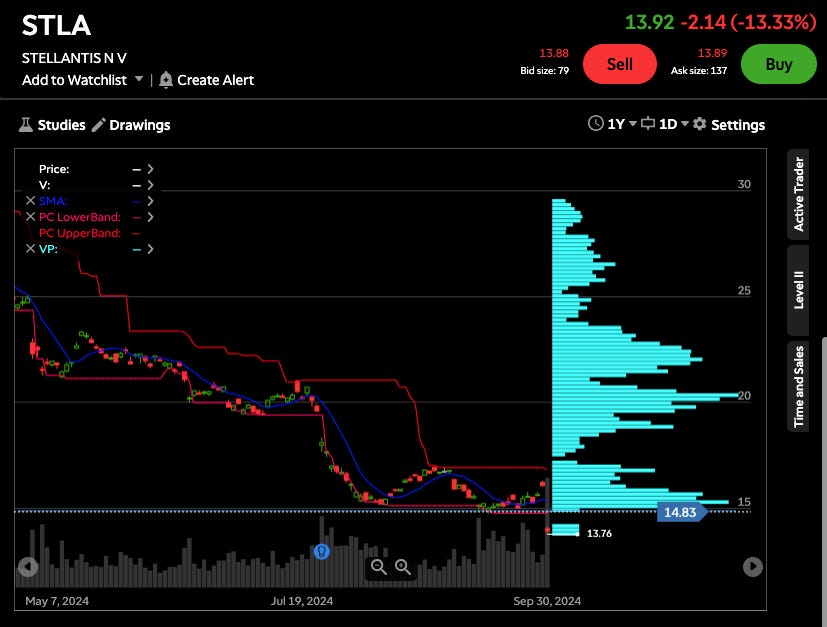Image resolution: width=827 pixels, height=627 pixels.
Task: Click the blue lightbulb event marker
Action: point(322,552)
